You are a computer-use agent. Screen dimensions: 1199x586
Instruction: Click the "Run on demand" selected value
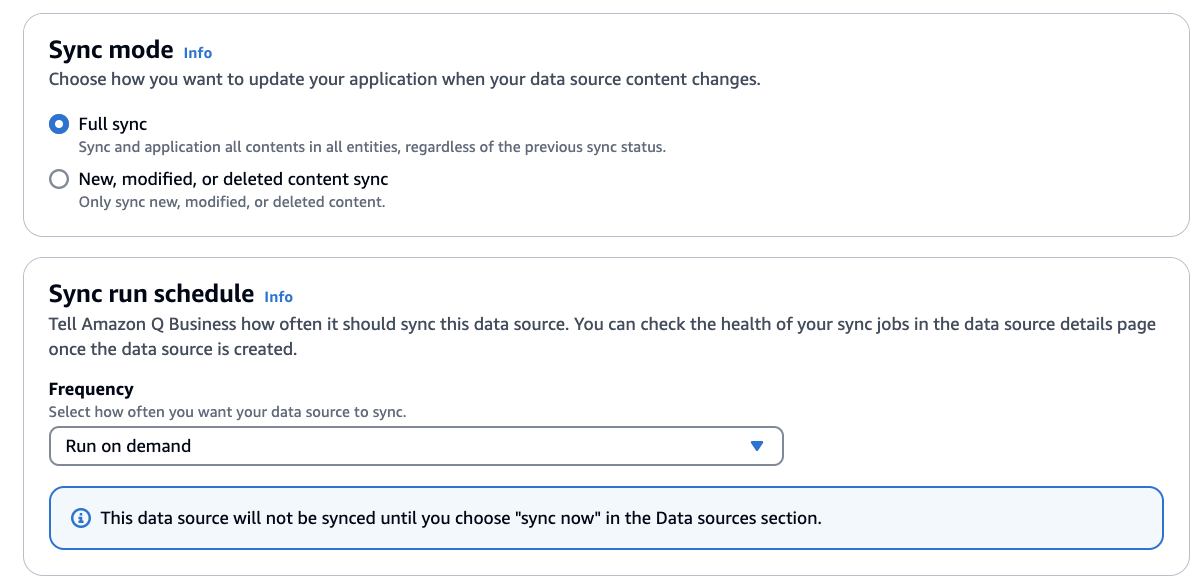click(128, 446)
